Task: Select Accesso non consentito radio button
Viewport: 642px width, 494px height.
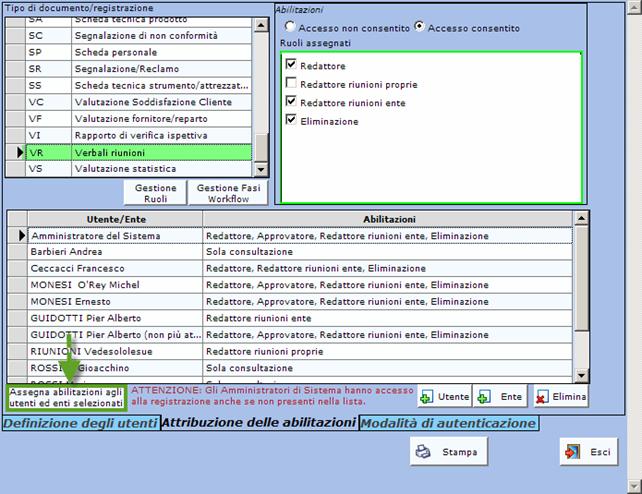Action: click(290, 27)
